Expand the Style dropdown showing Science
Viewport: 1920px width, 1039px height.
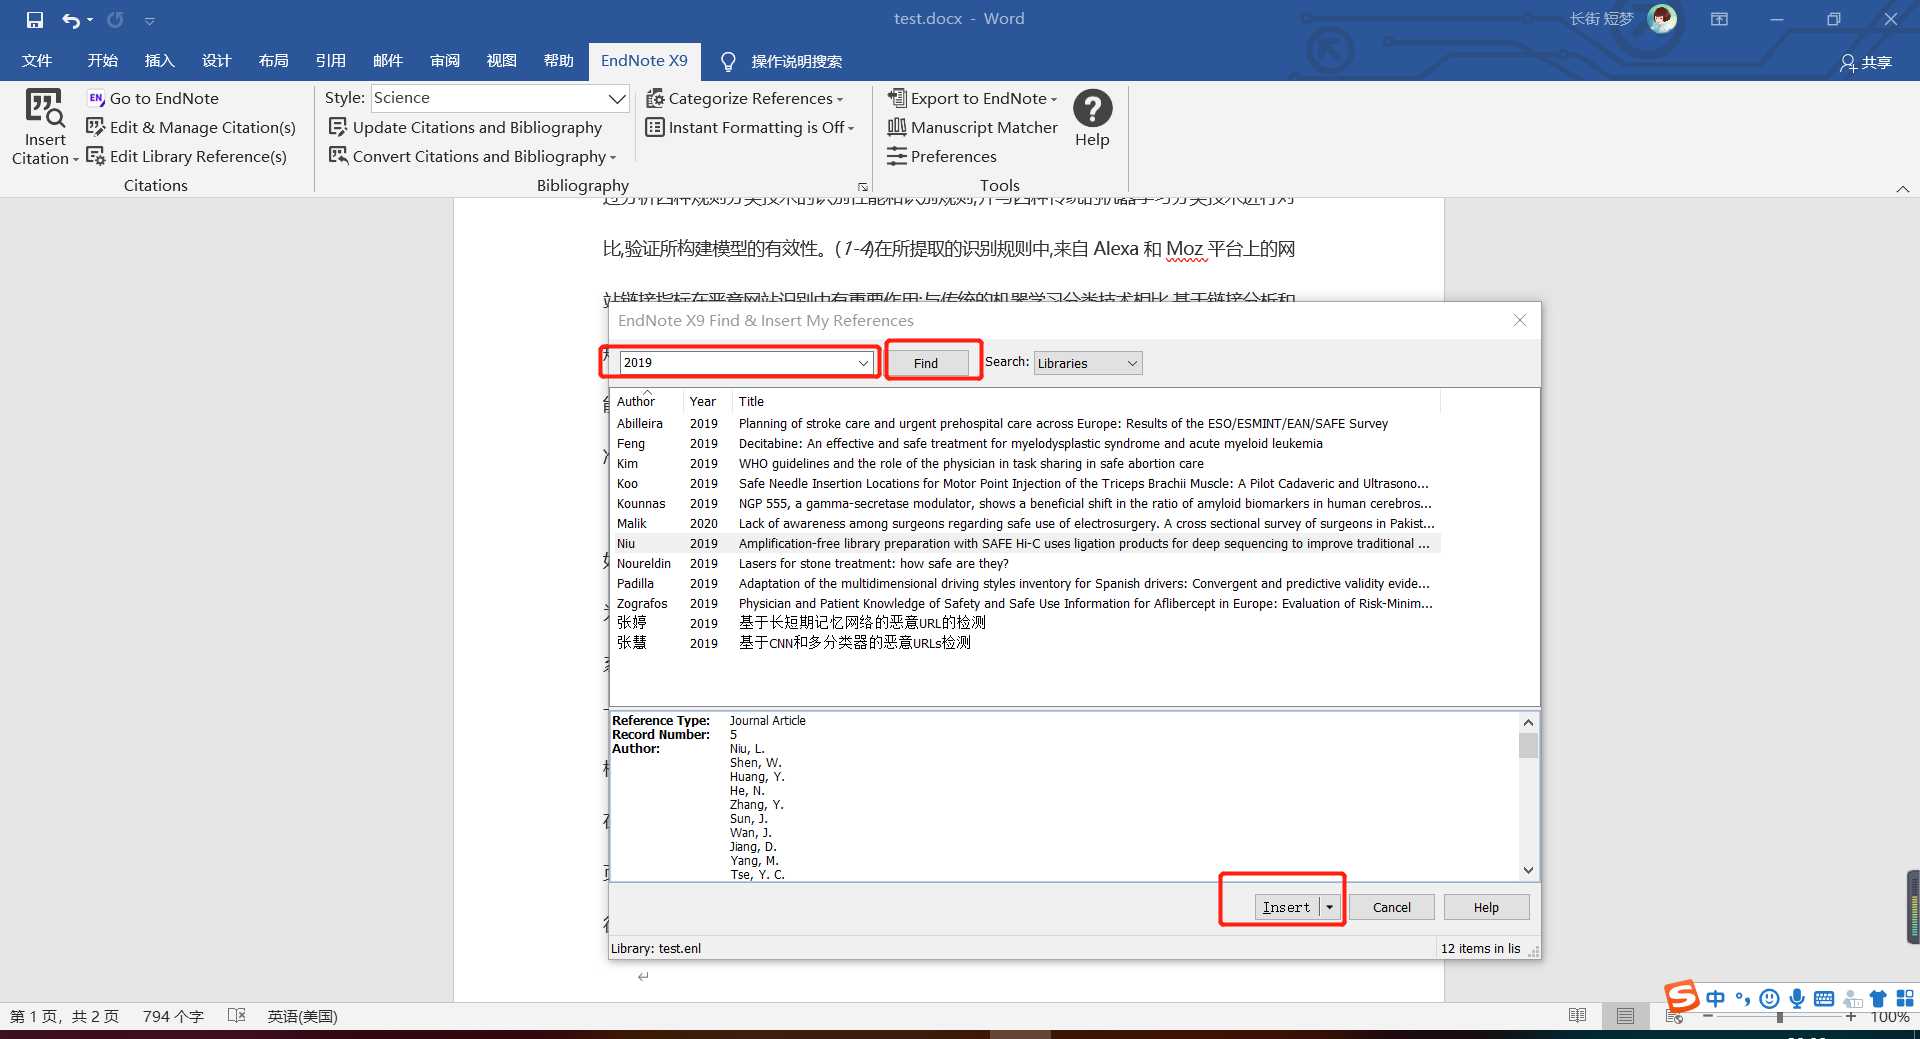pyautogui.click(x=617, y=98)
